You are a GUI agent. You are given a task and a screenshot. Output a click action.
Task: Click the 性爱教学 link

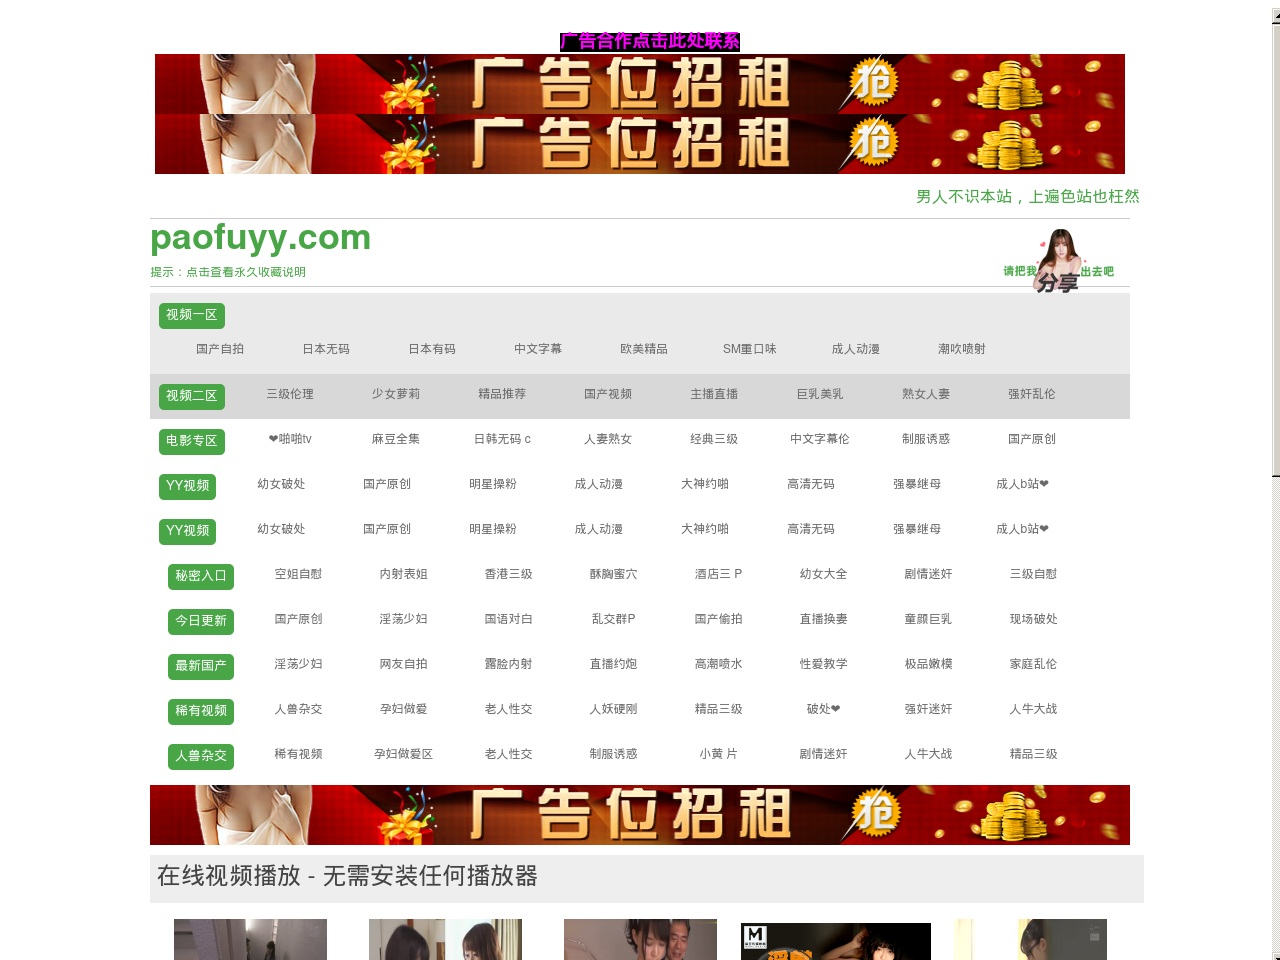click(823, 664)
